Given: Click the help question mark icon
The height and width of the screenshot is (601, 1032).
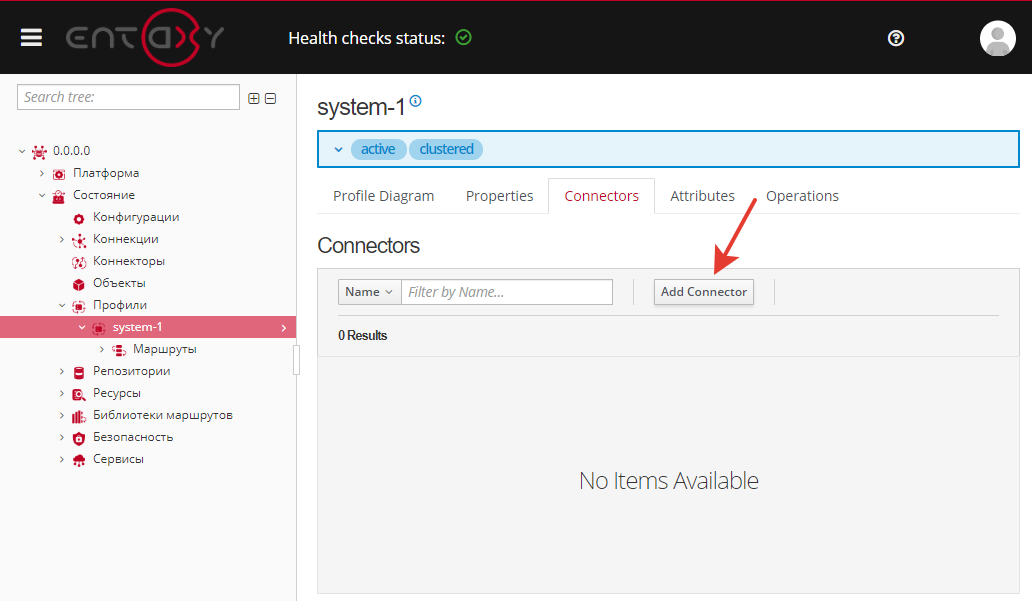Looking at the screenshot, I should click(896, 38).
